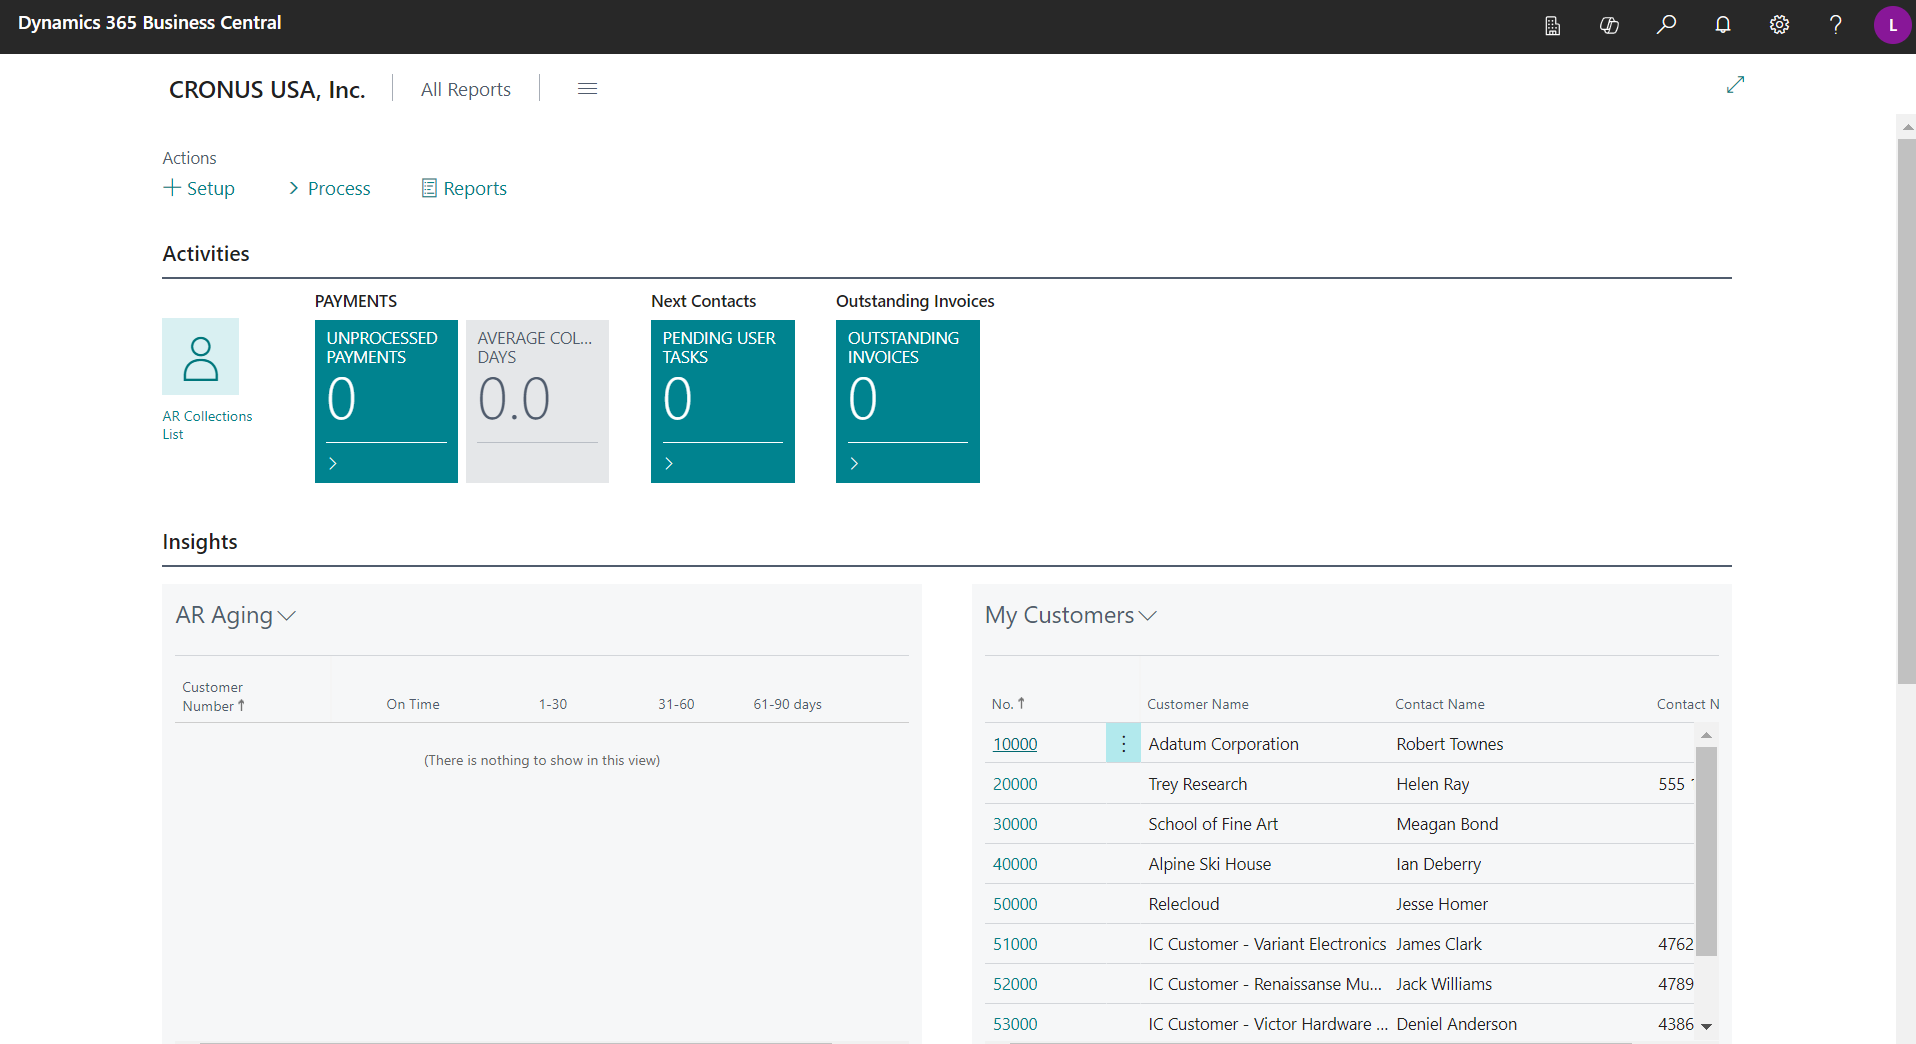
Task: Click the plus icon beside Setup
Action: pyautogui.click(x=172, y=188)
